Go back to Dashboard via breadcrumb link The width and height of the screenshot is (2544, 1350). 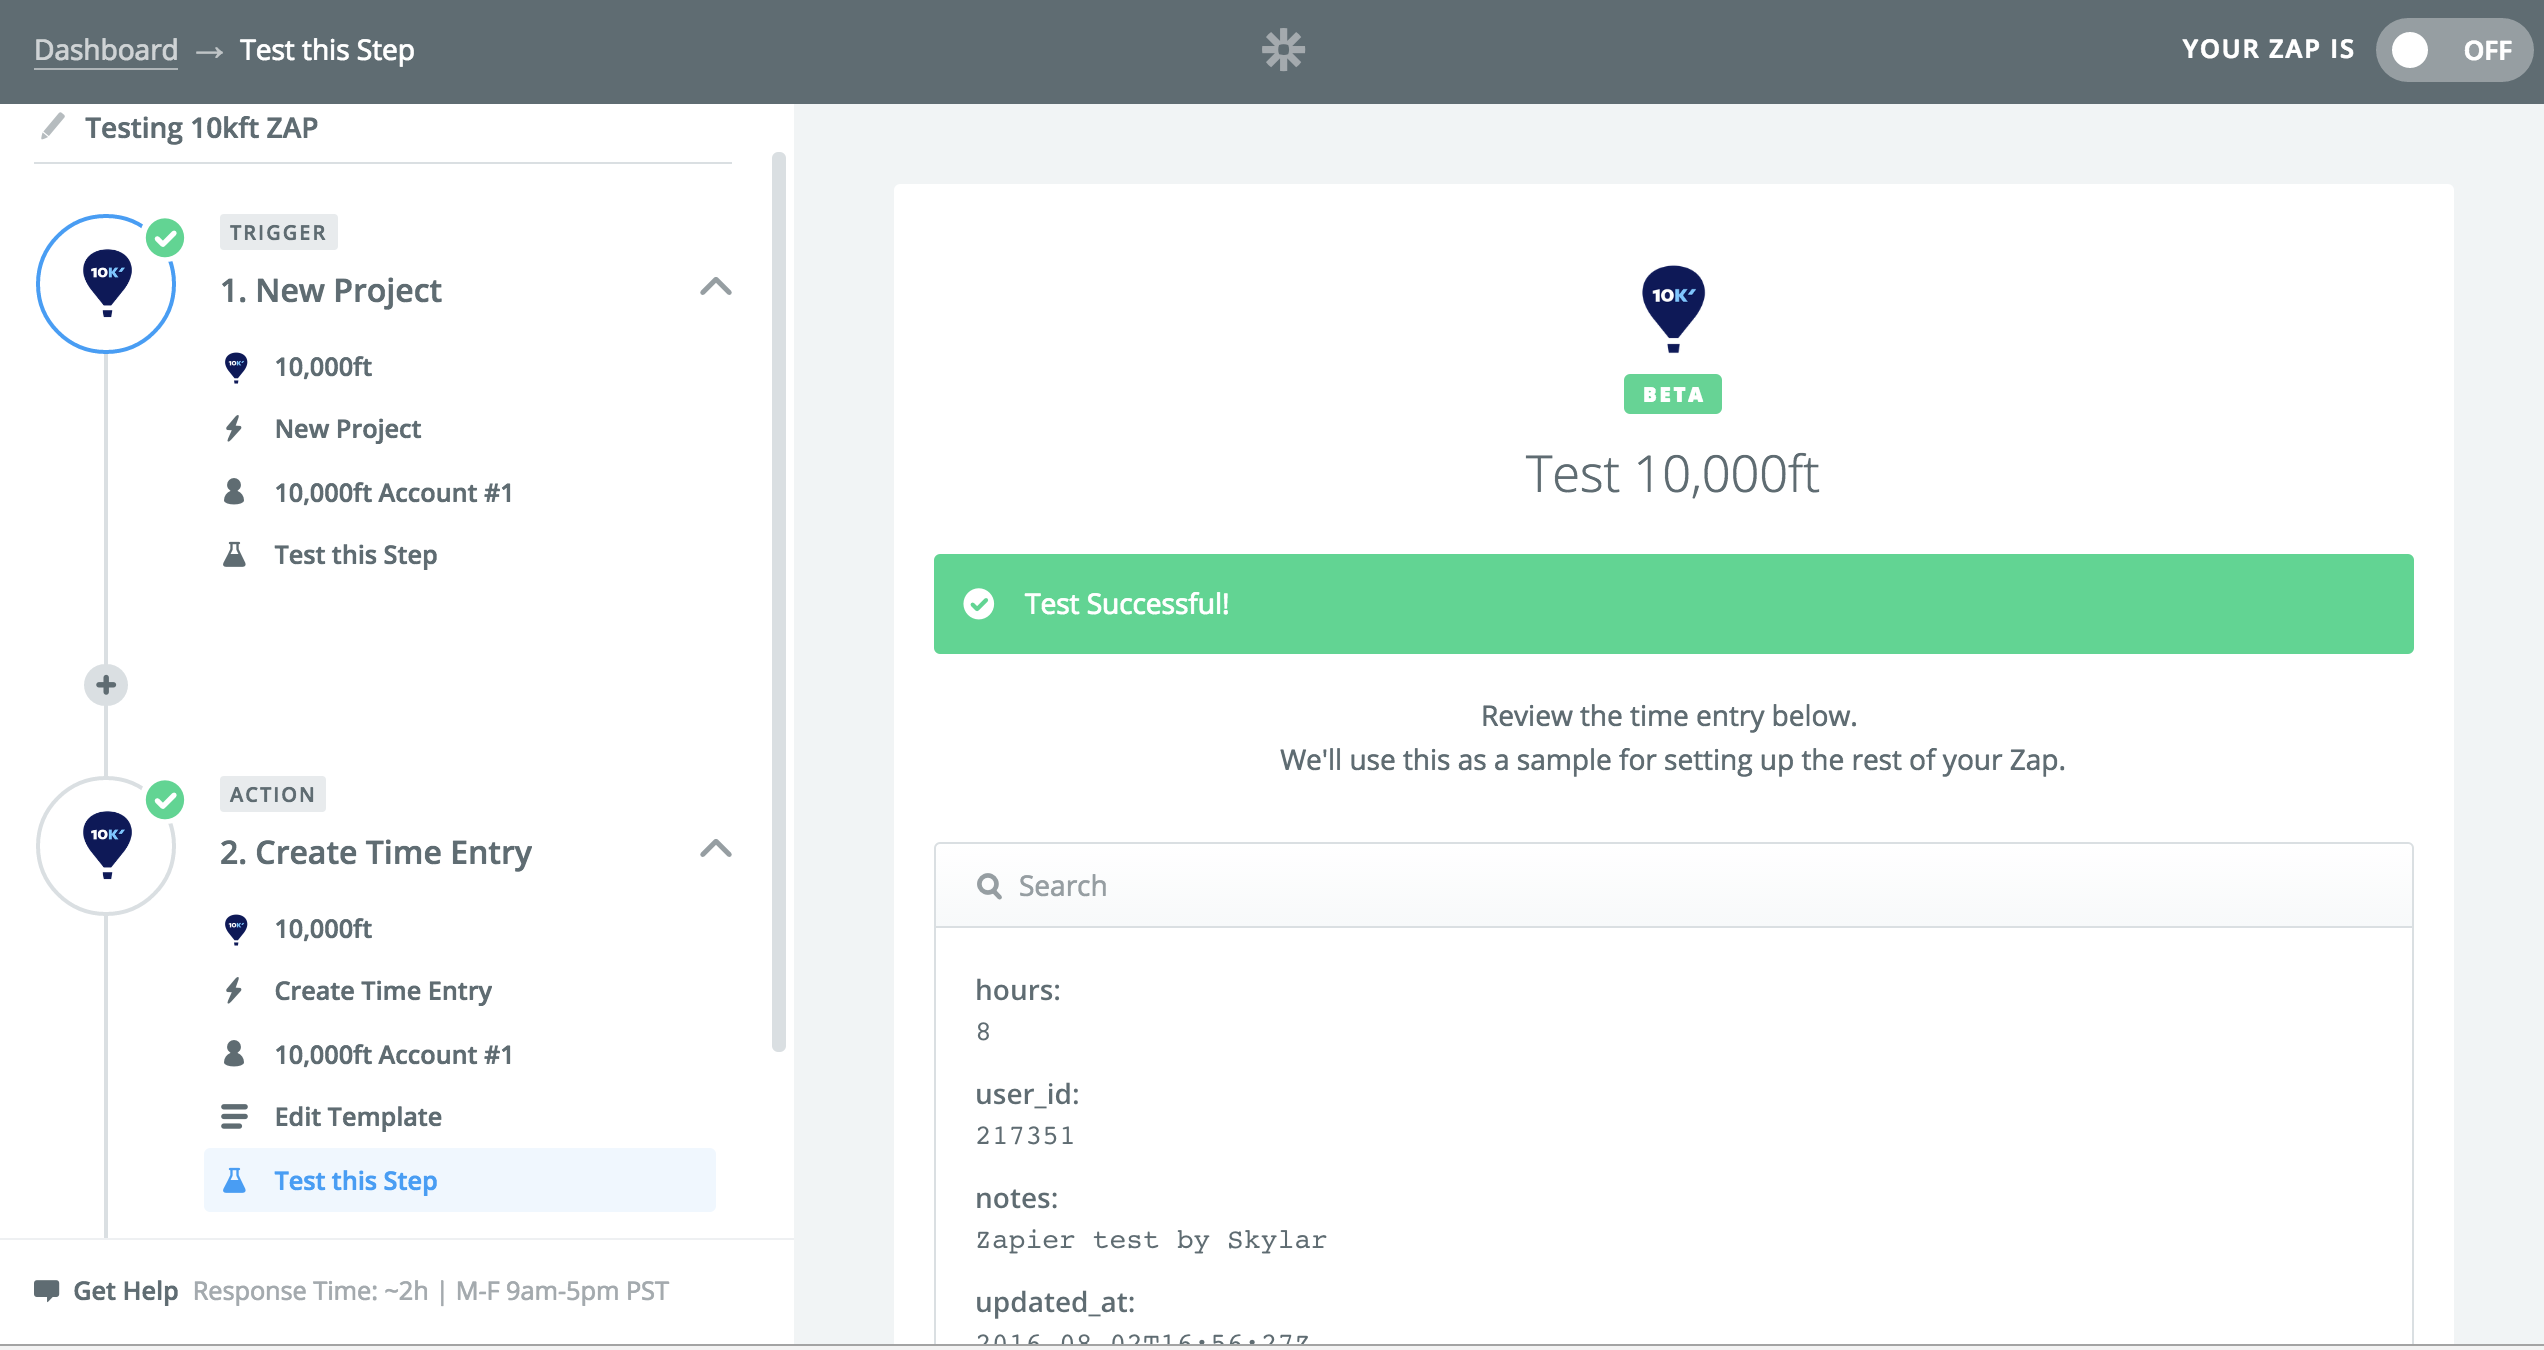click(x=106, y=50)
